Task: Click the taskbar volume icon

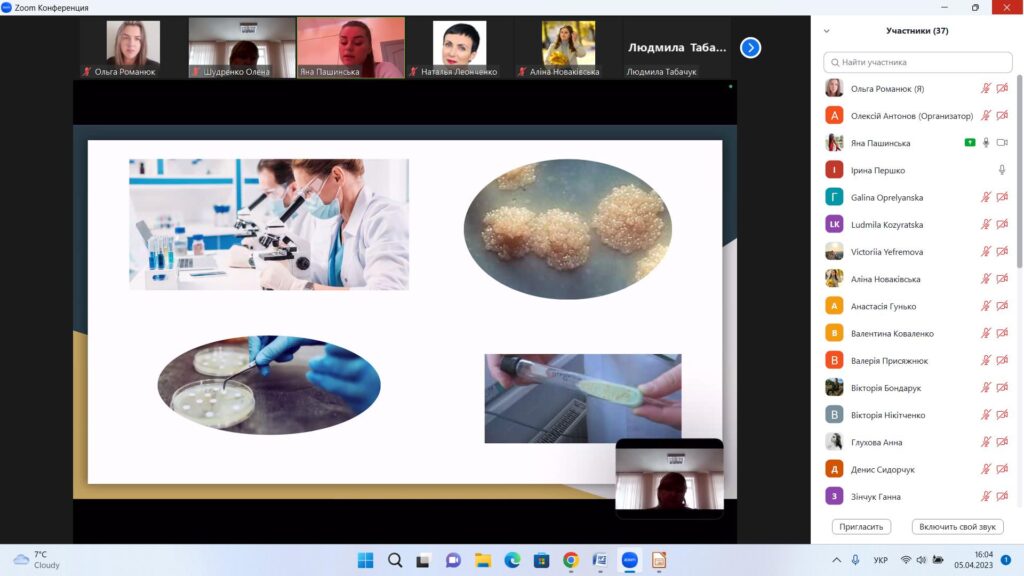Action: (921, 560)
